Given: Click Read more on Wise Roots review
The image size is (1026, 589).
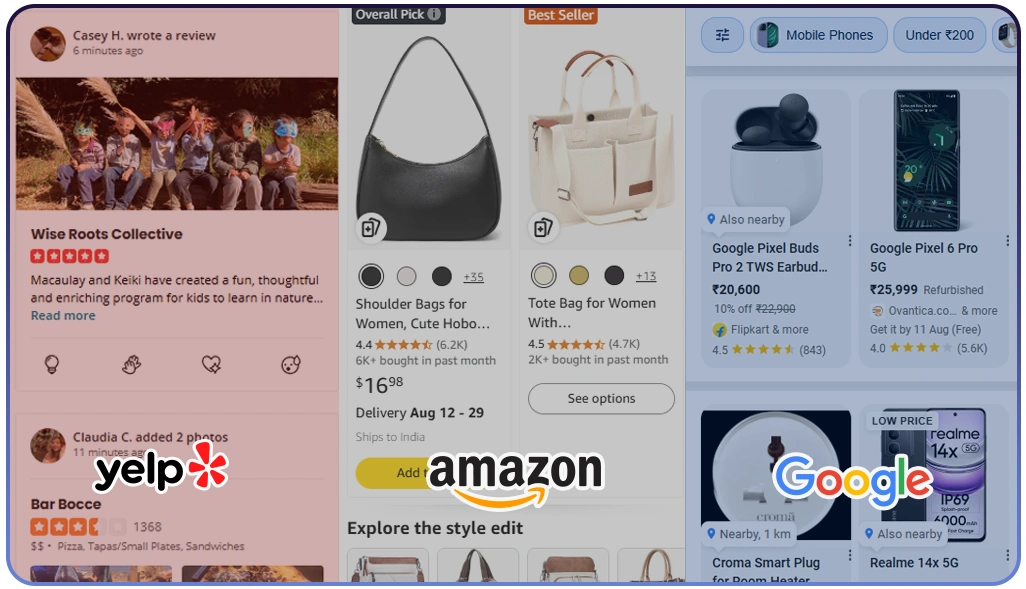Looking at the screenshot, I should pyautogui.click(x=63, y=315).
